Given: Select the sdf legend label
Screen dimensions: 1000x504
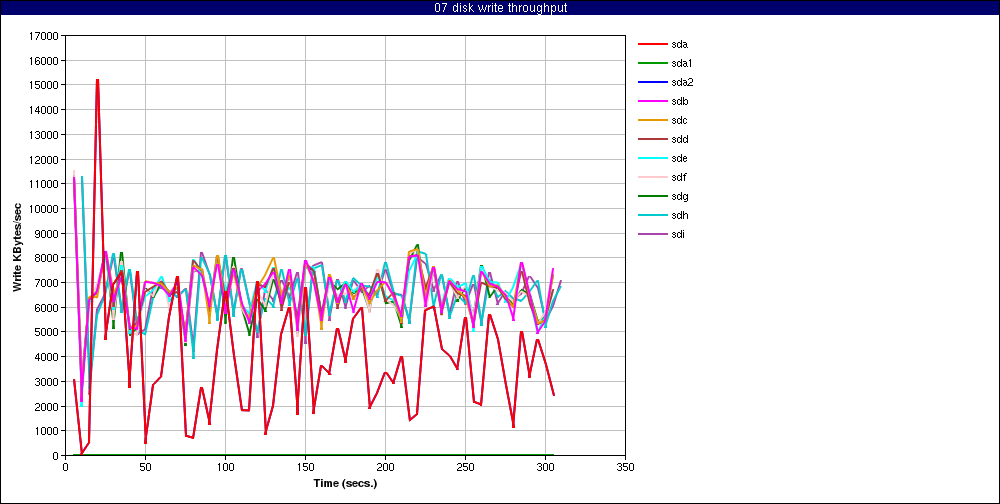Looking at the screenshot, I should pyautogui.click(x=679, y=177).
